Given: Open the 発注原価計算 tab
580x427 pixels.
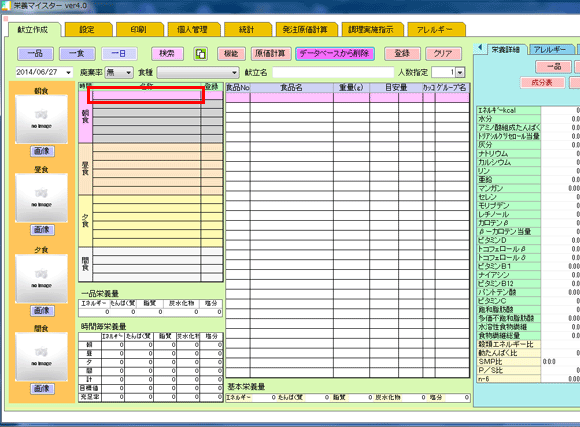Looking at the screenshot, I should click(x=306, y=30).
